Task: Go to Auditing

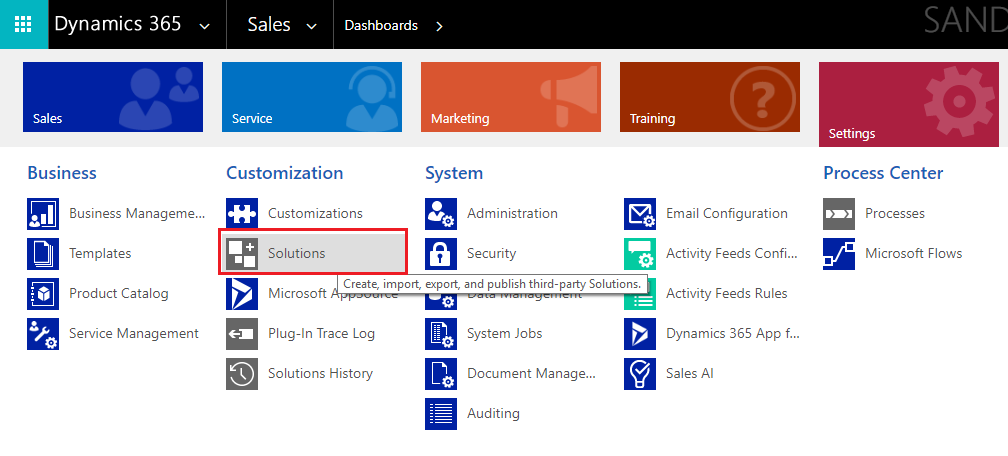Action: 493,413
